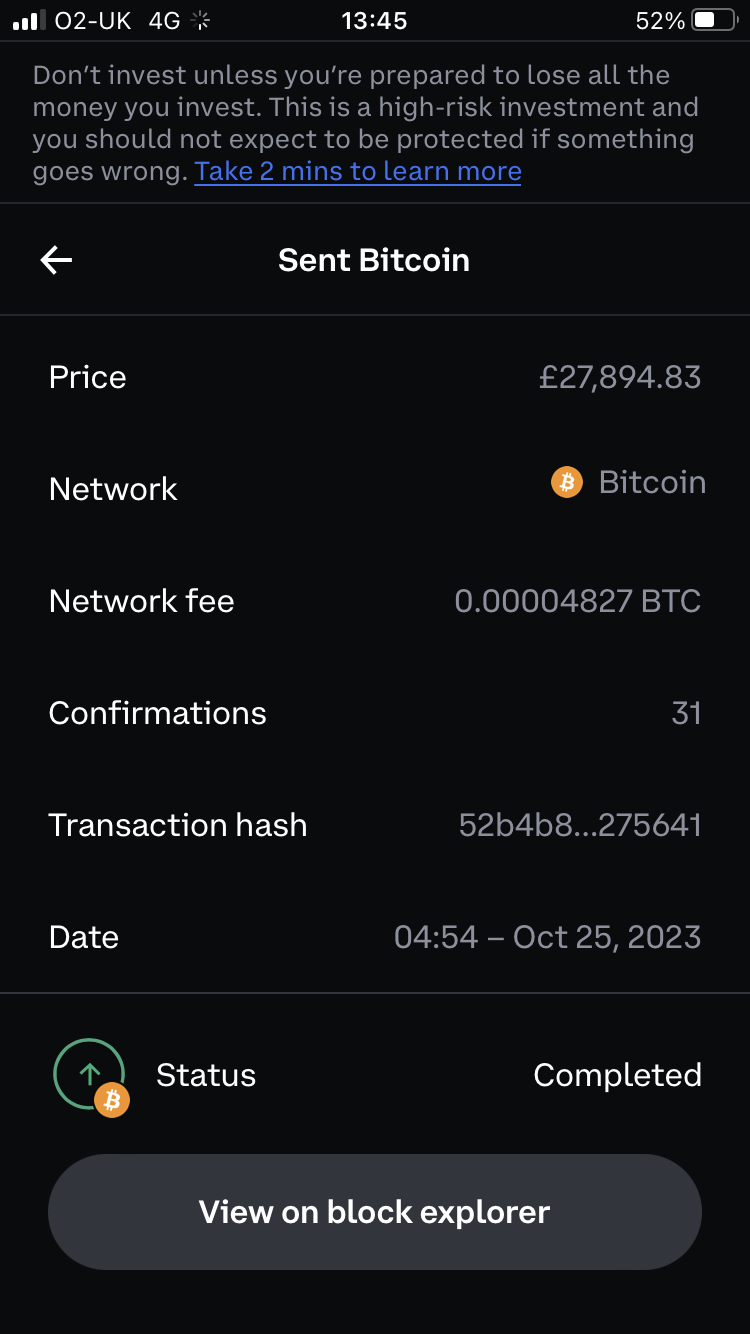Tap the high-risk investment warning text
This screenshot has height=1334, width=750.
365,107
